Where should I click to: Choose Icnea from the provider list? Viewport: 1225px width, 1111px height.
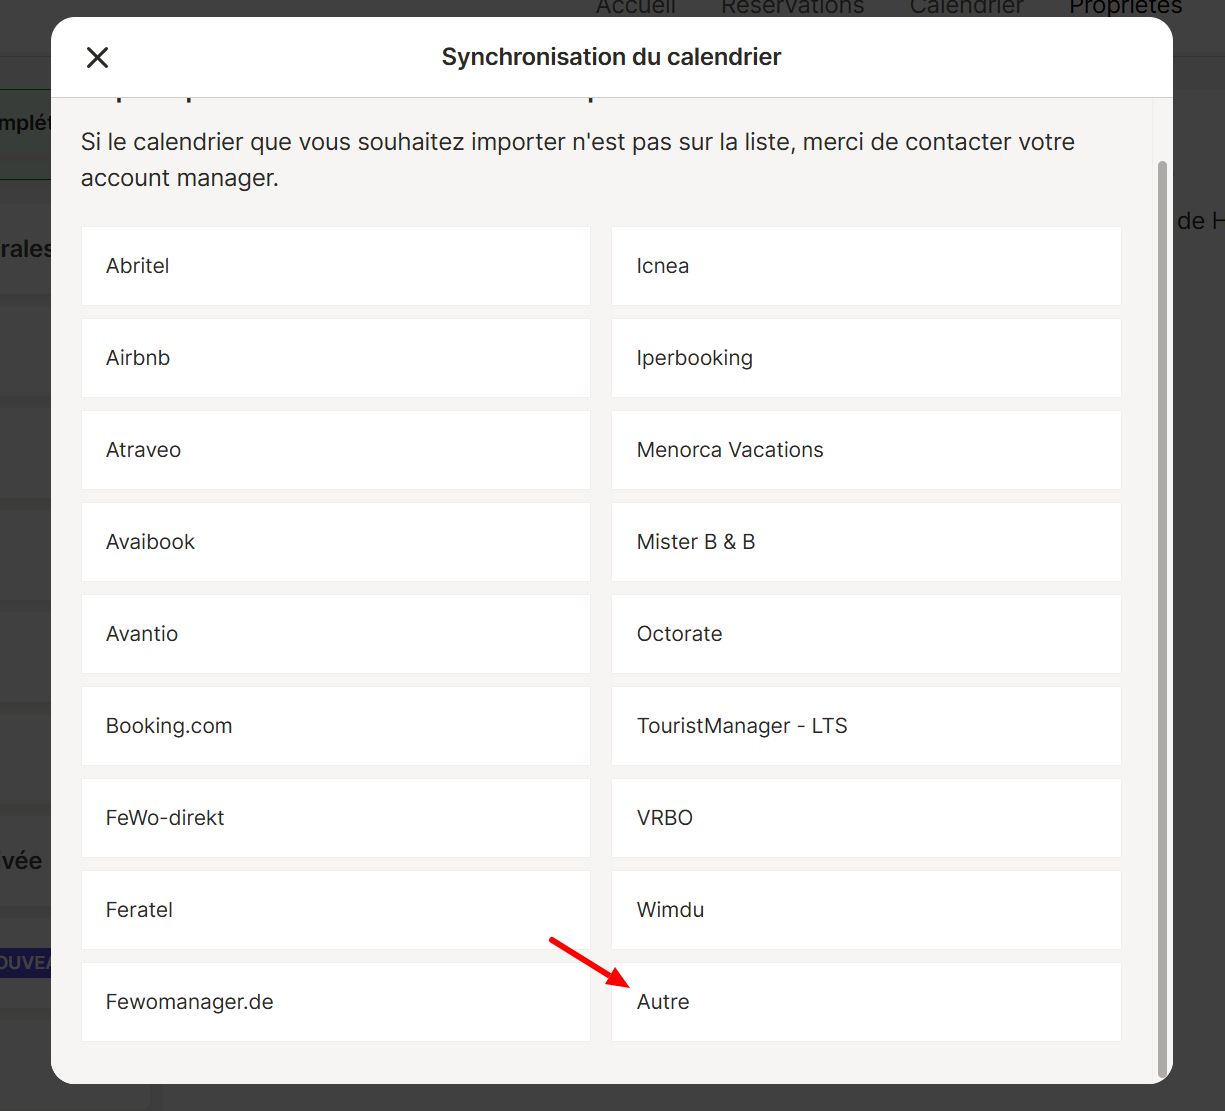865,266
